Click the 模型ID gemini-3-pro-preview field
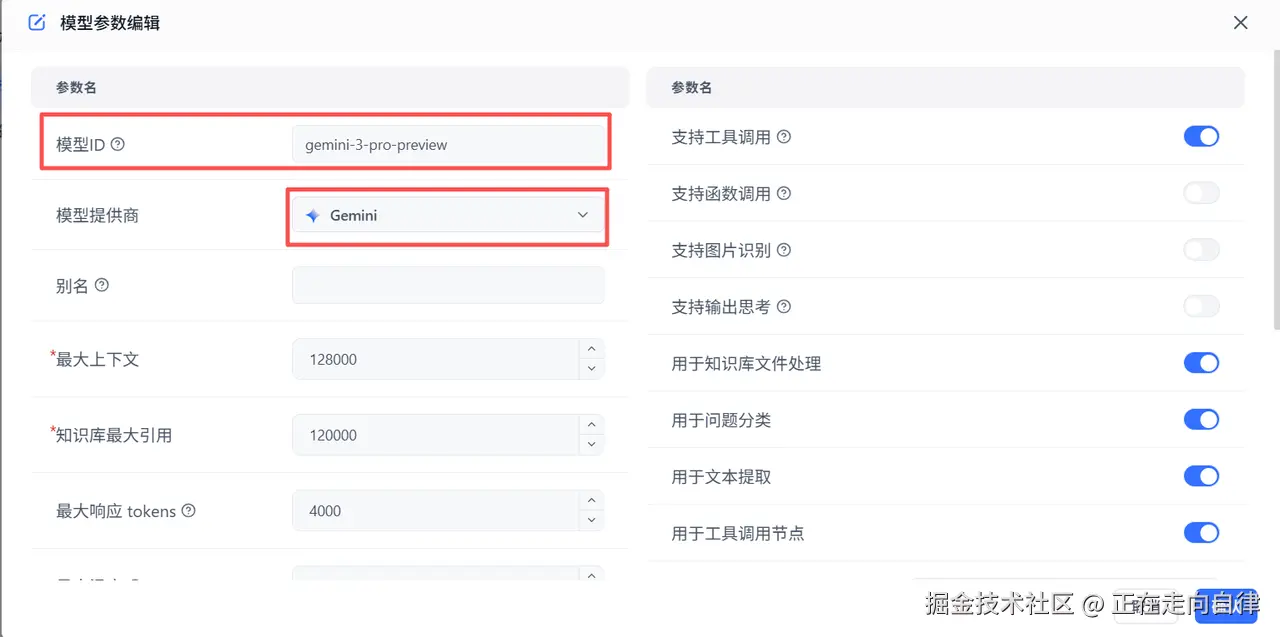The image size is (1280, 637). coord(447,145)
